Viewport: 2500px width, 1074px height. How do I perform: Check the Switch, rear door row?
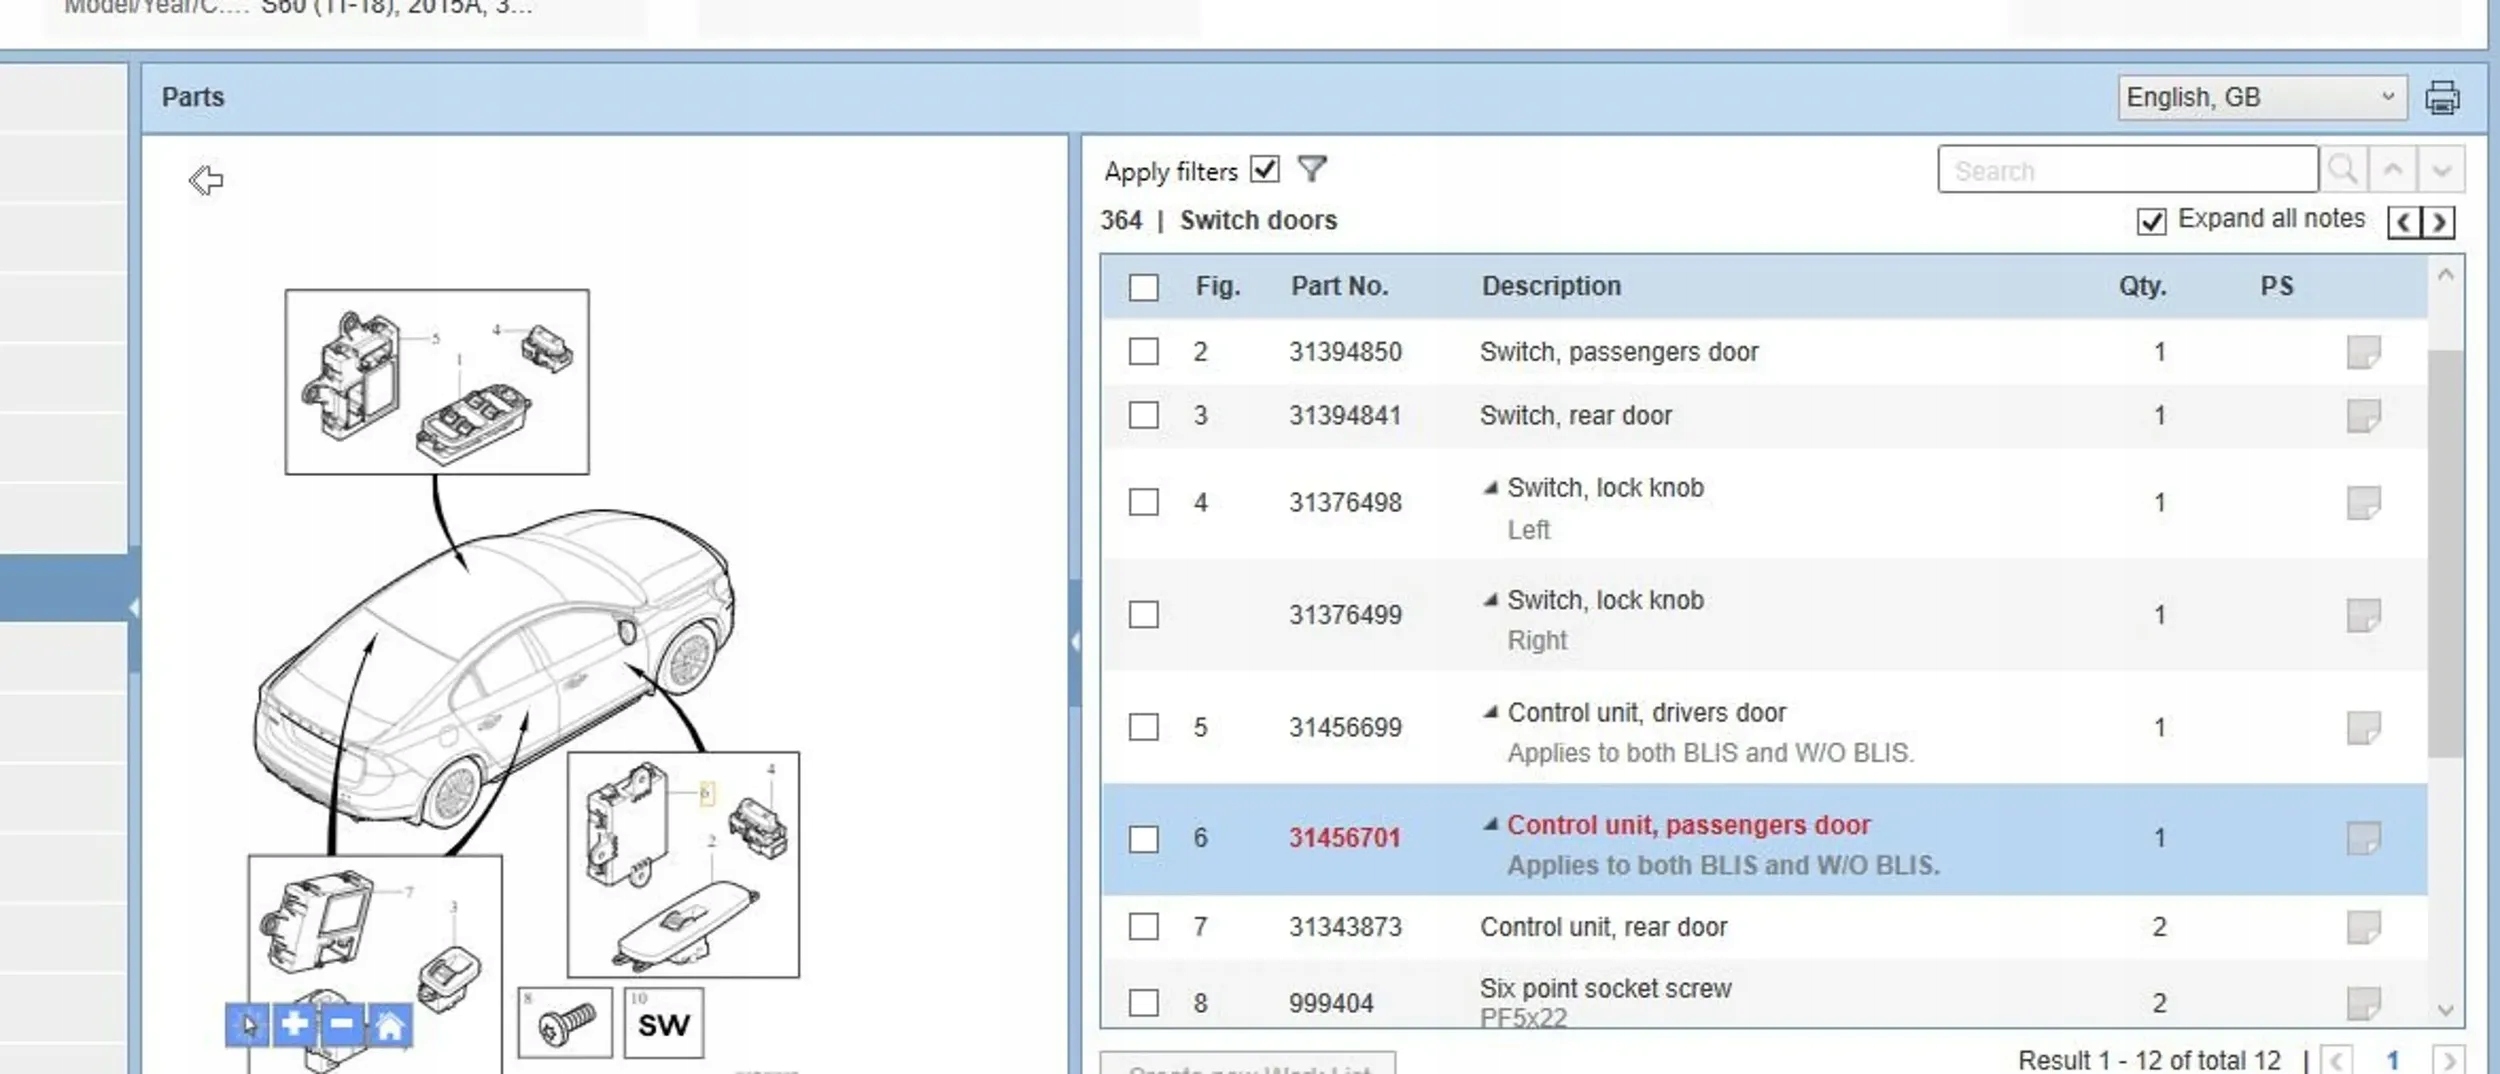[1143, 415]
